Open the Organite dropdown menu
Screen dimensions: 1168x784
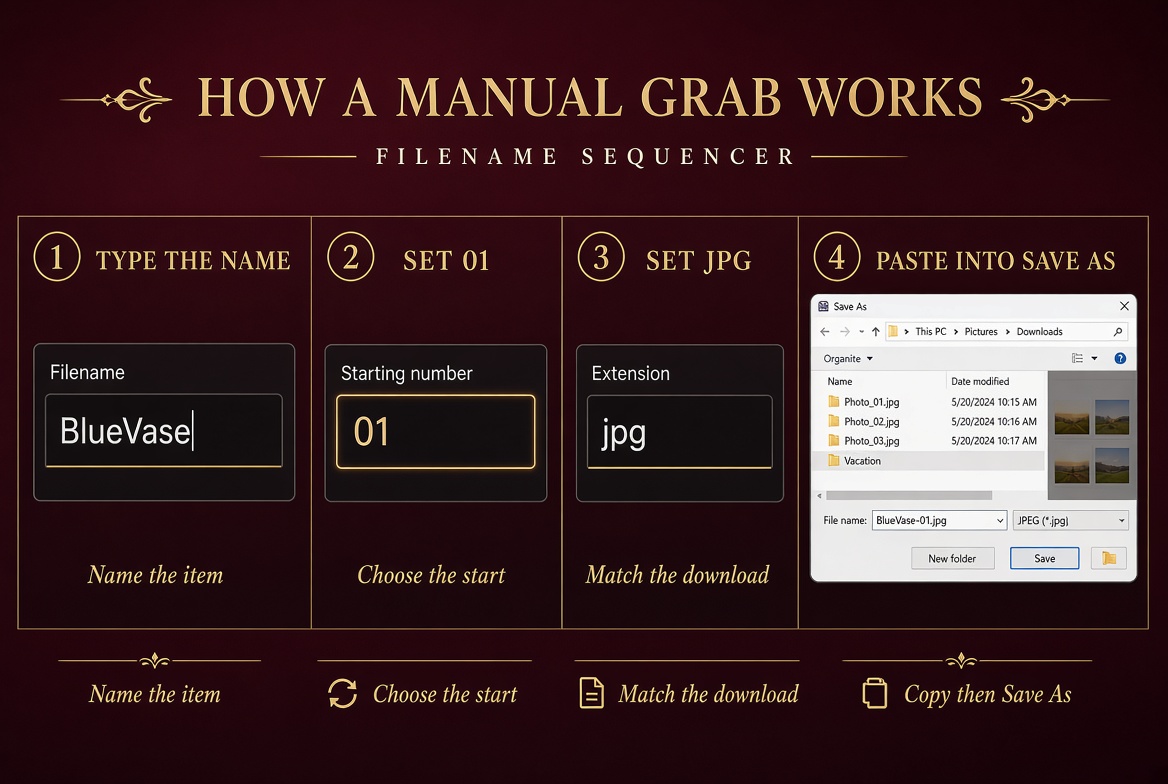coord(848,358)
